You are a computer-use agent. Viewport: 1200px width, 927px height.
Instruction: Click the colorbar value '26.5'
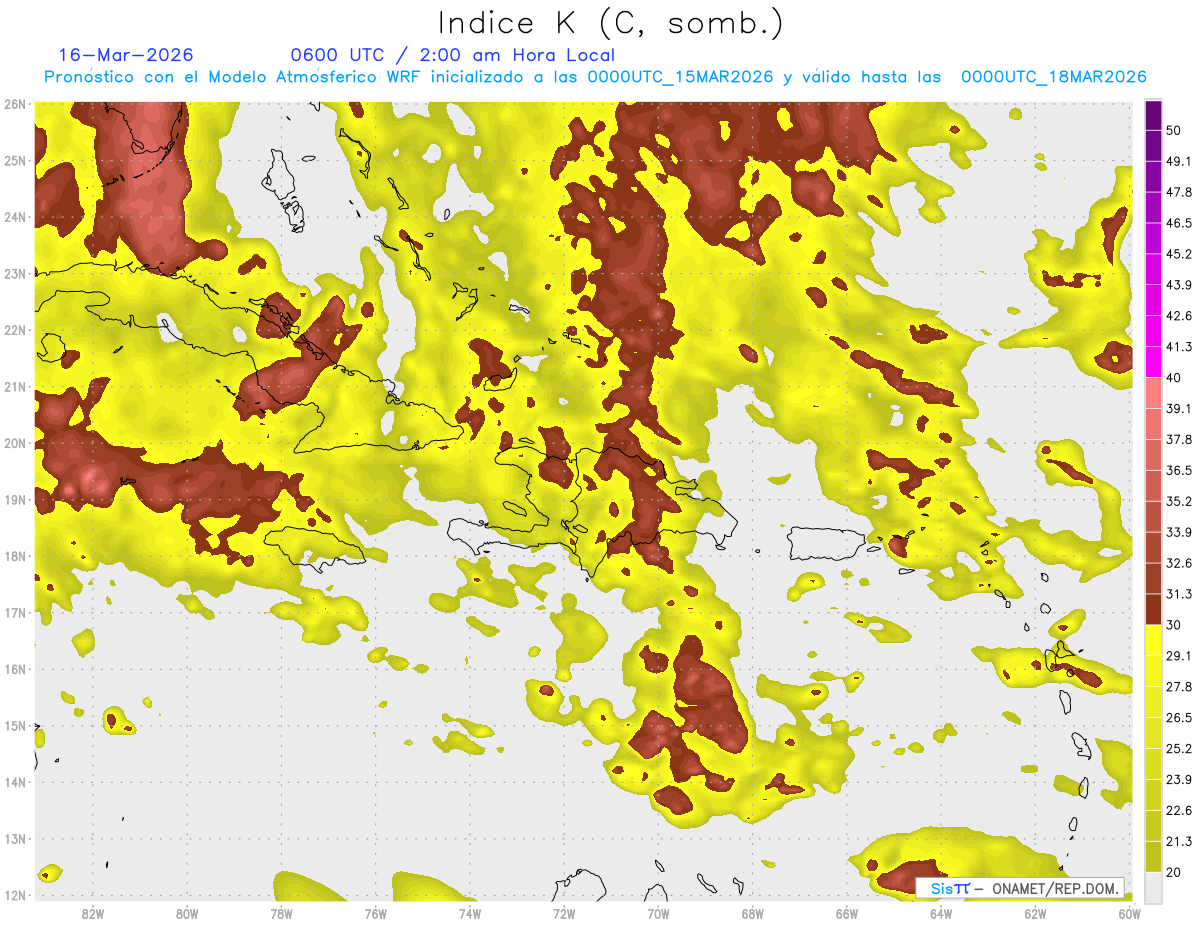tap(1179, 717)
